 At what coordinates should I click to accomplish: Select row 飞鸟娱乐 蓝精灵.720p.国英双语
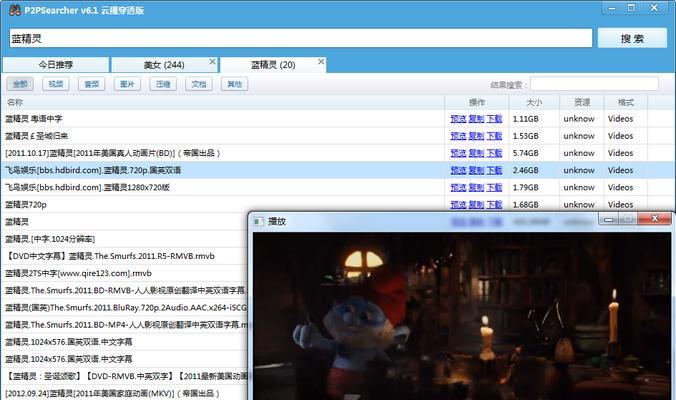(338, 170)
